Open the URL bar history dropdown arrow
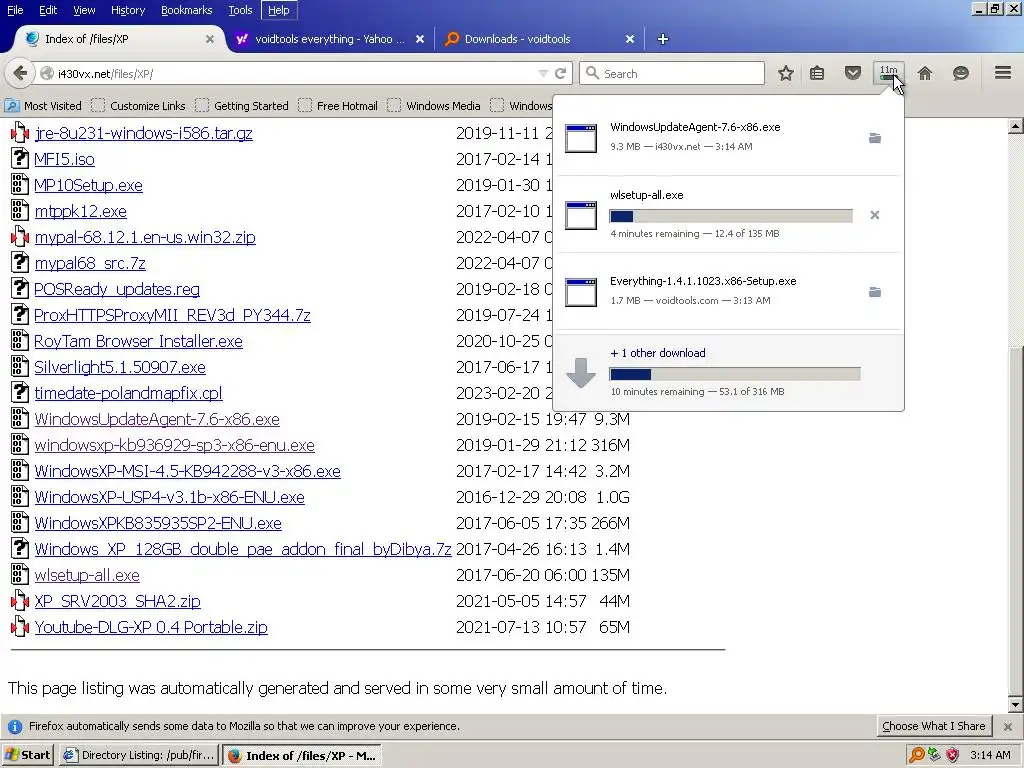Viewport: 1024px width, 768px height. point(543,73)
